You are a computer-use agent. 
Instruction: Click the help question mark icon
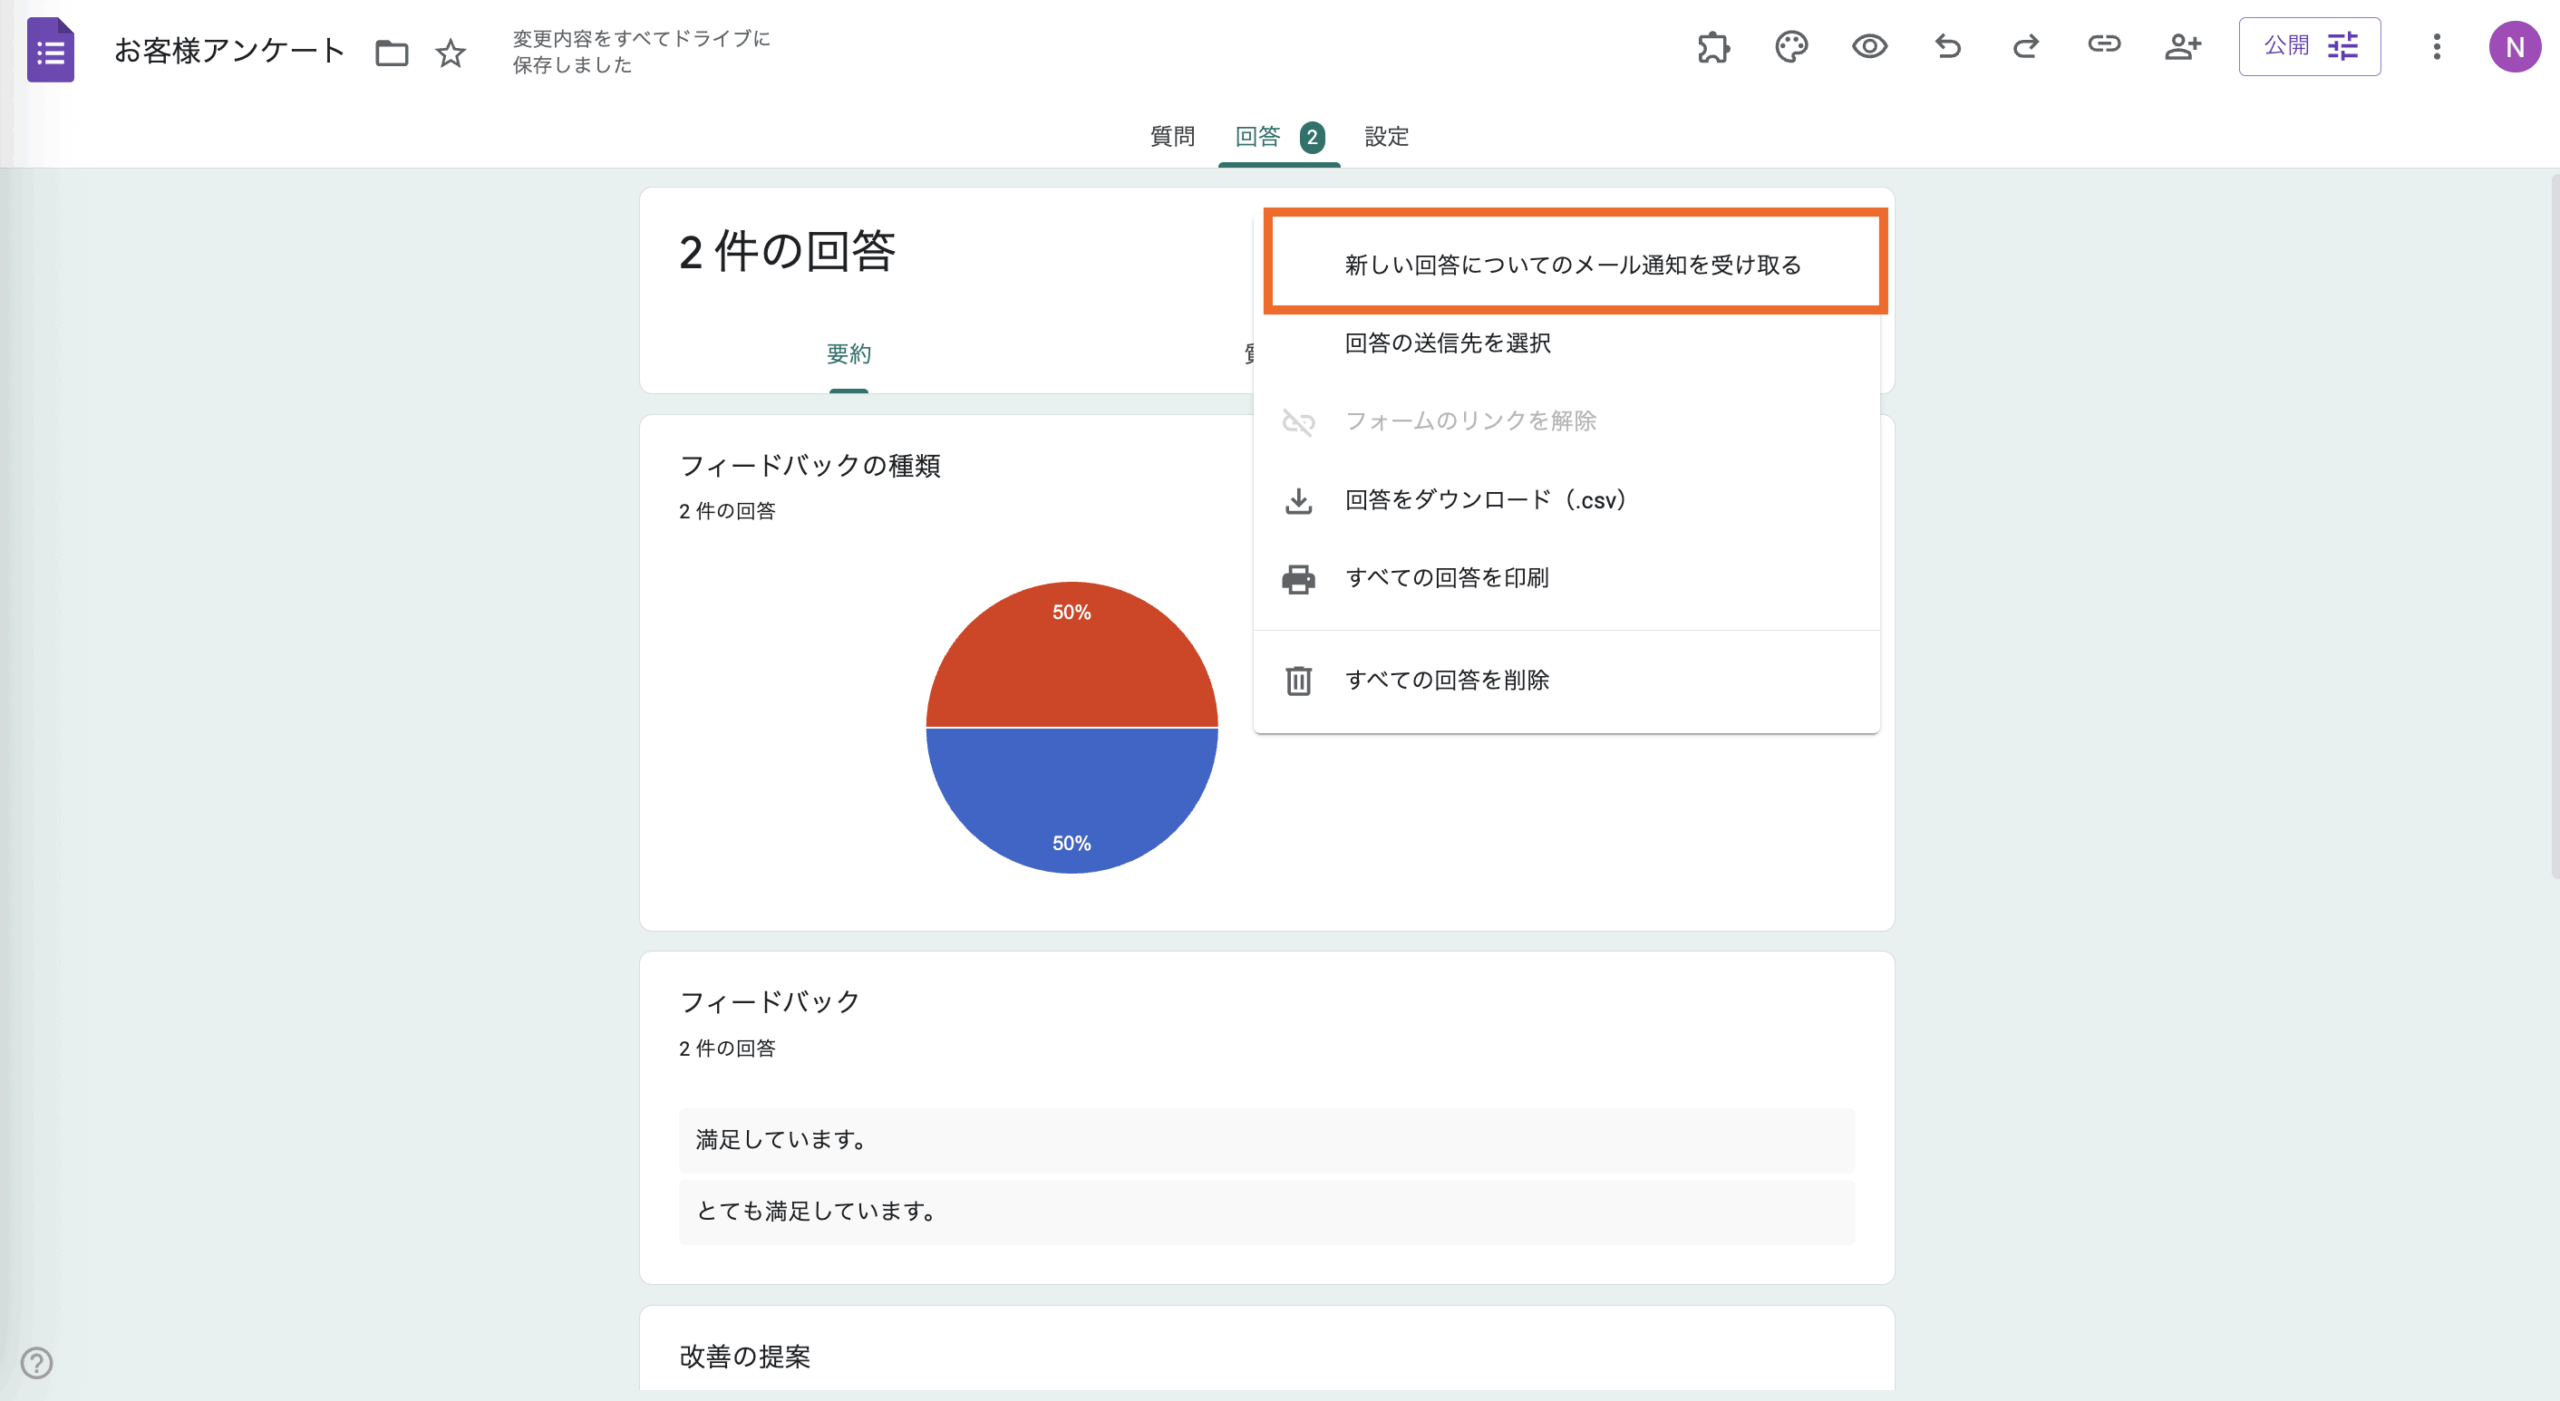tap(37, 1362)
